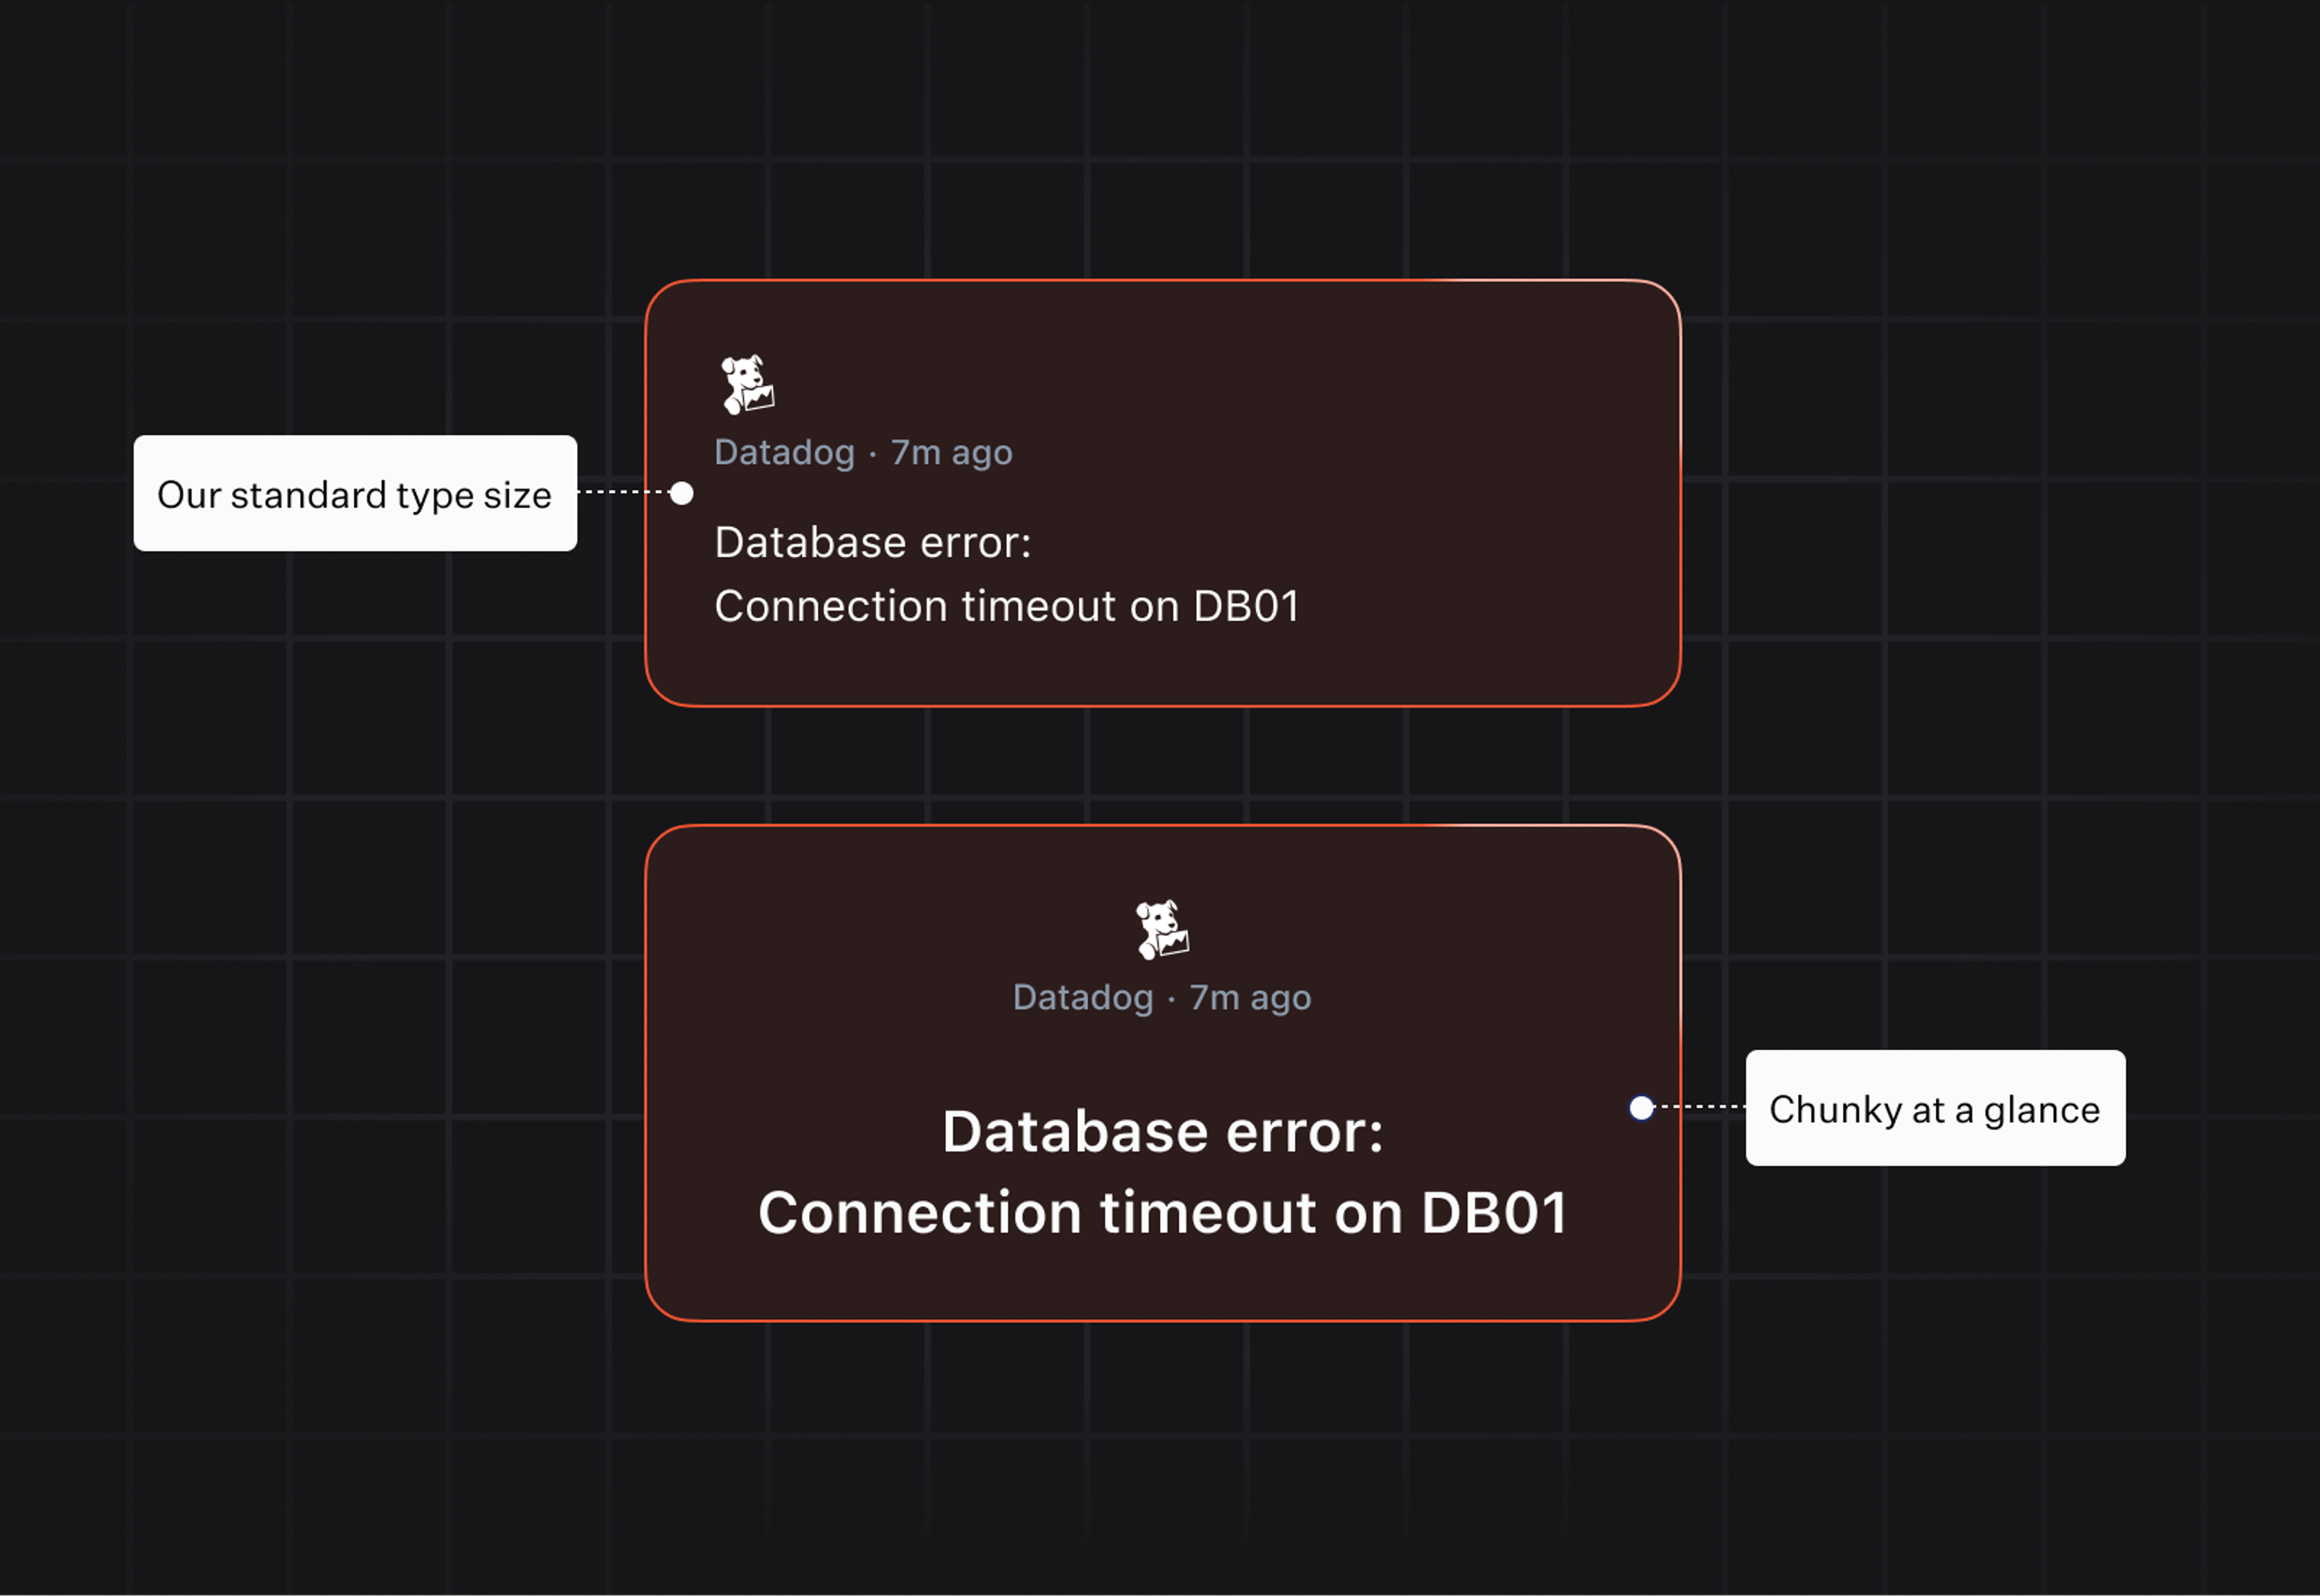Click '7m ago' timestamp in the bottom card

tap(1250, 998)
